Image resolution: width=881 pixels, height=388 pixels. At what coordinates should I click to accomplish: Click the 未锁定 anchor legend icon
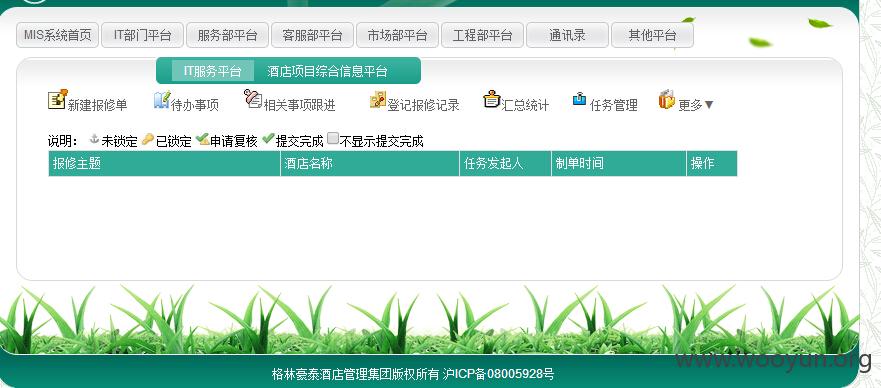click(x=94, y=139)
